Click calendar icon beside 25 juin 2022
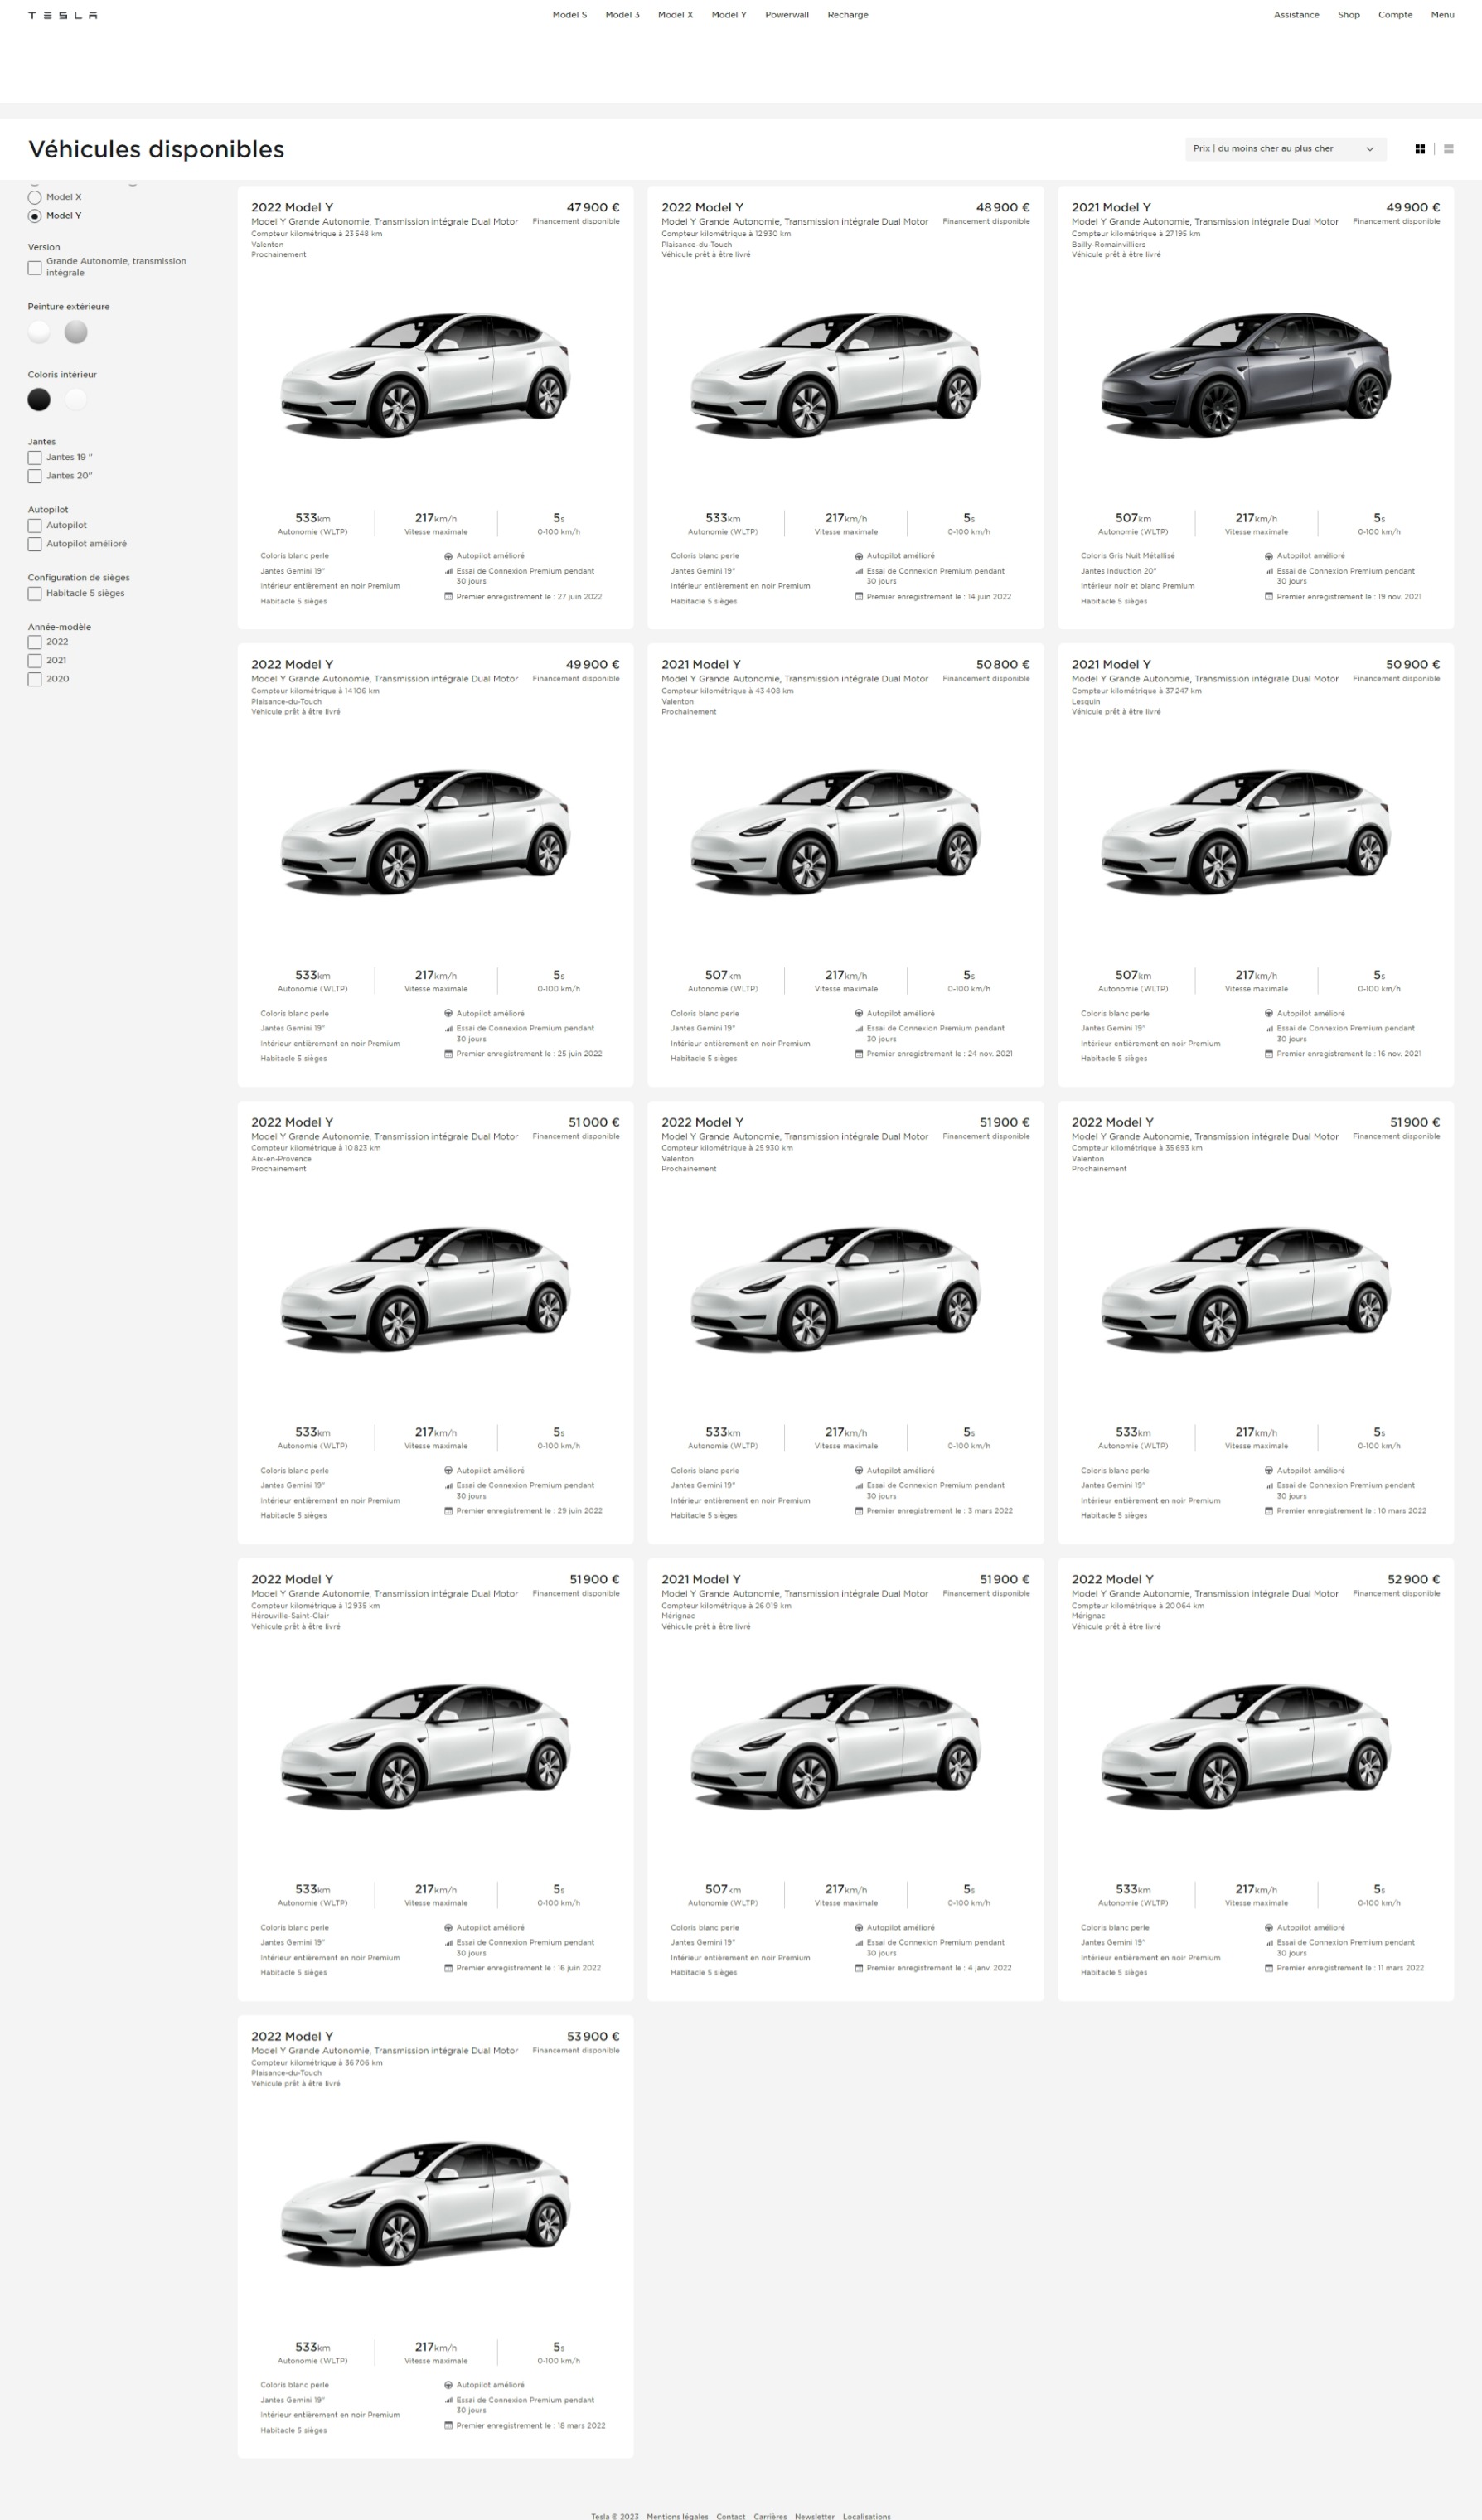The height and width of the screenshot is (2520, 1482). point(448,1054)
